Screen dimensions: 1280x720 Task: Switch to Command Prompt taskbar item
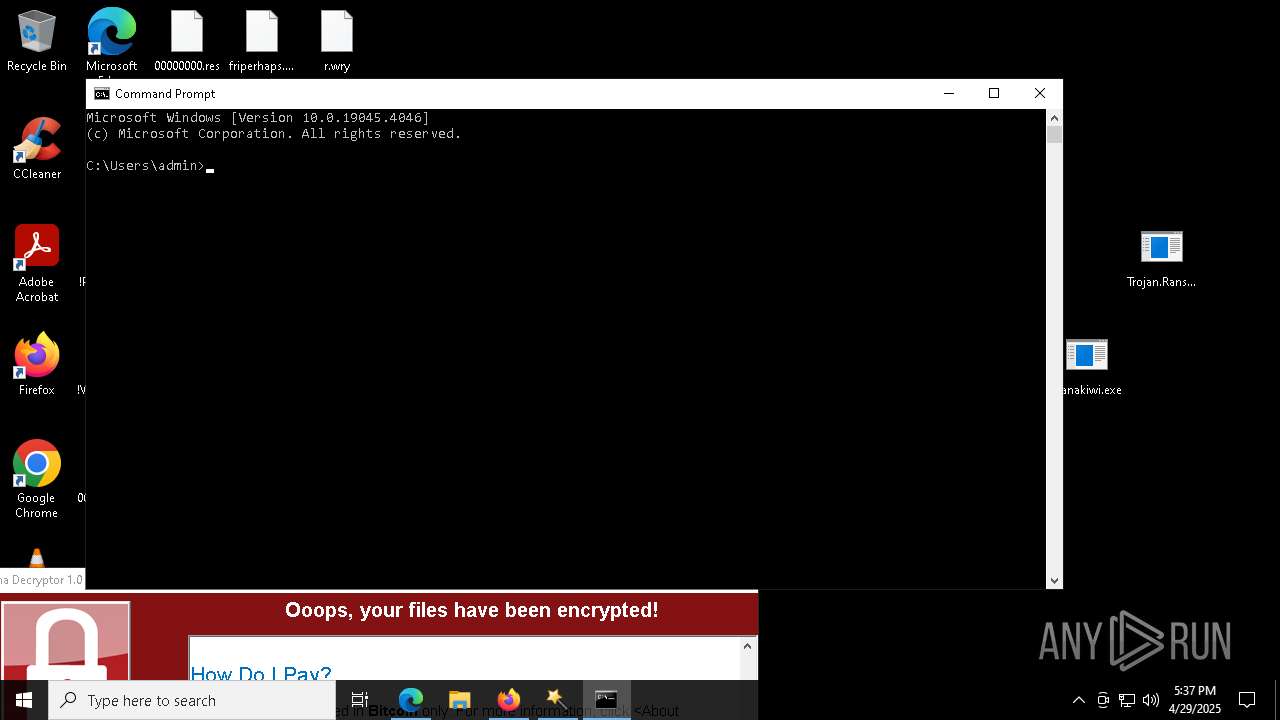click(x=606, y=700)
